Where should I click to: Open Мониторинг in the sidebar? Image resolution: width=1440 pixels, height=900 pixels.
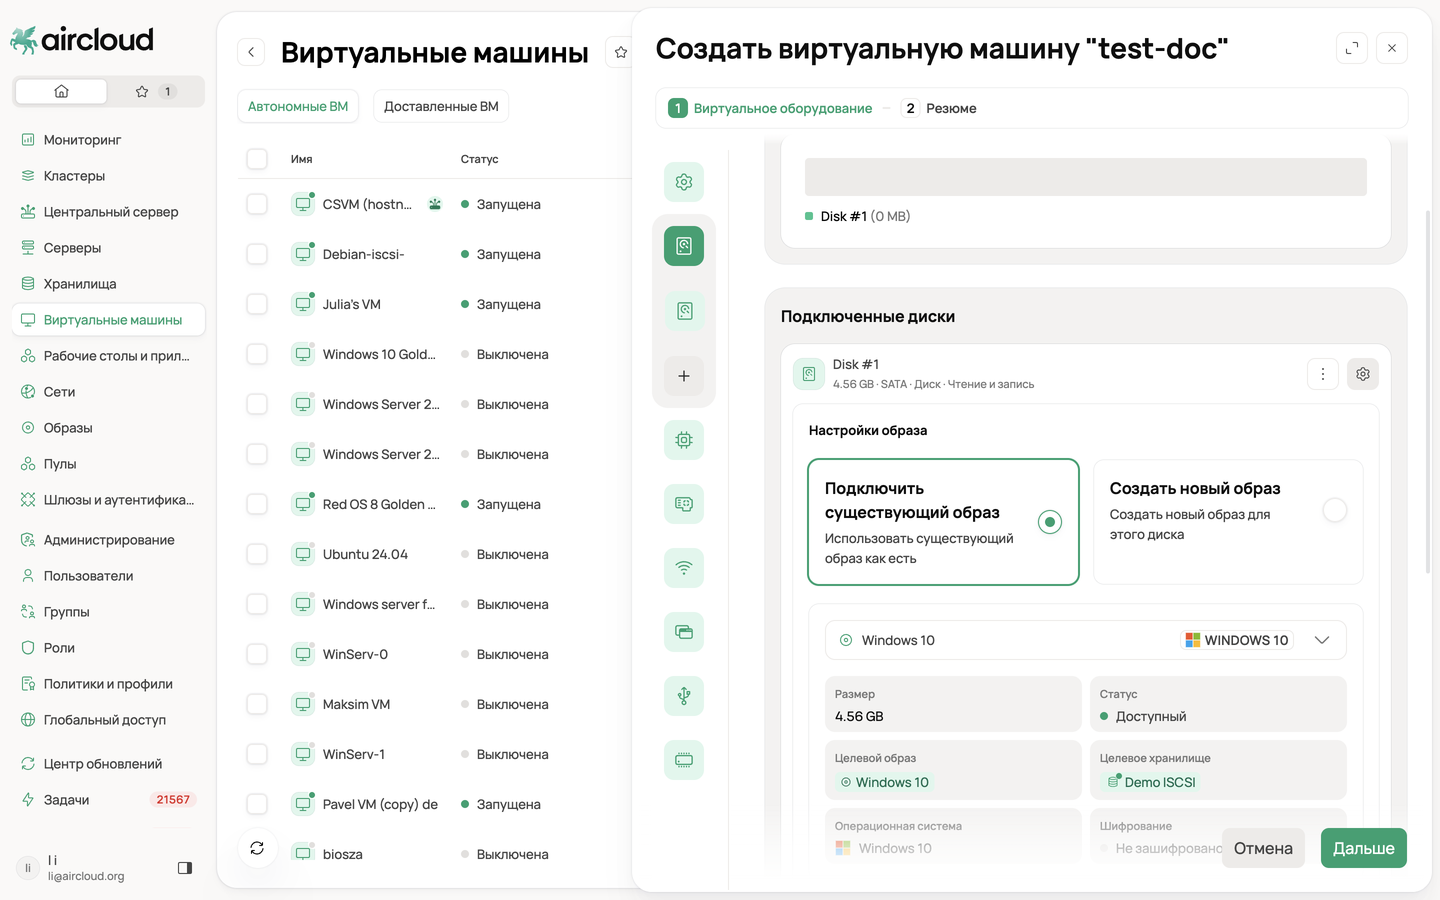click(x=108, y=140)
